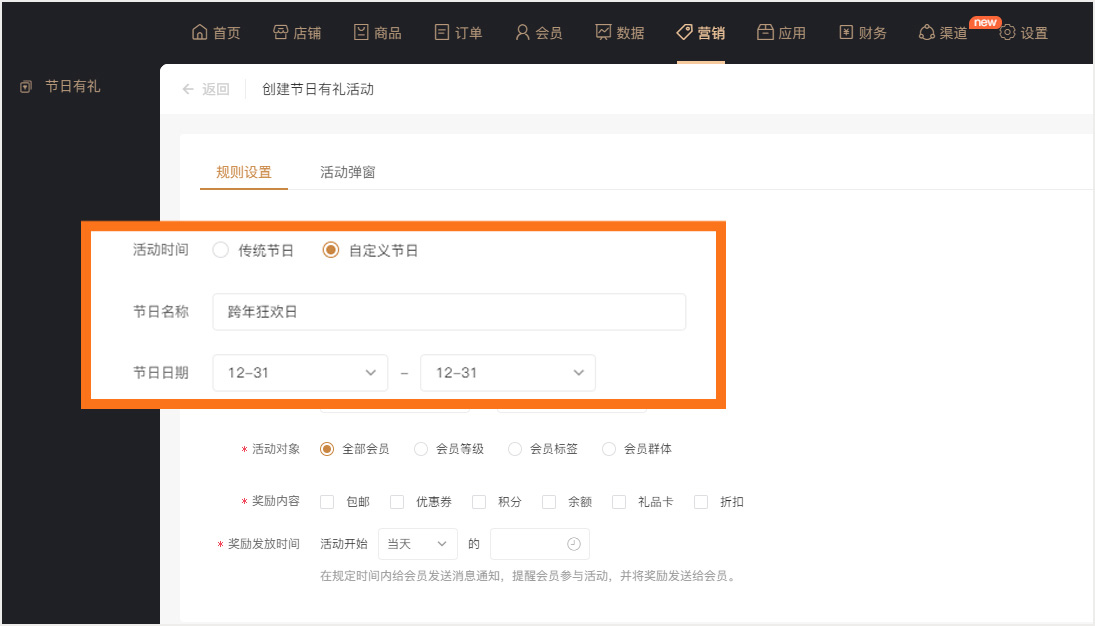Click the 商品 products icon
Screen dimensions: 1095x626
click(361, 33)
